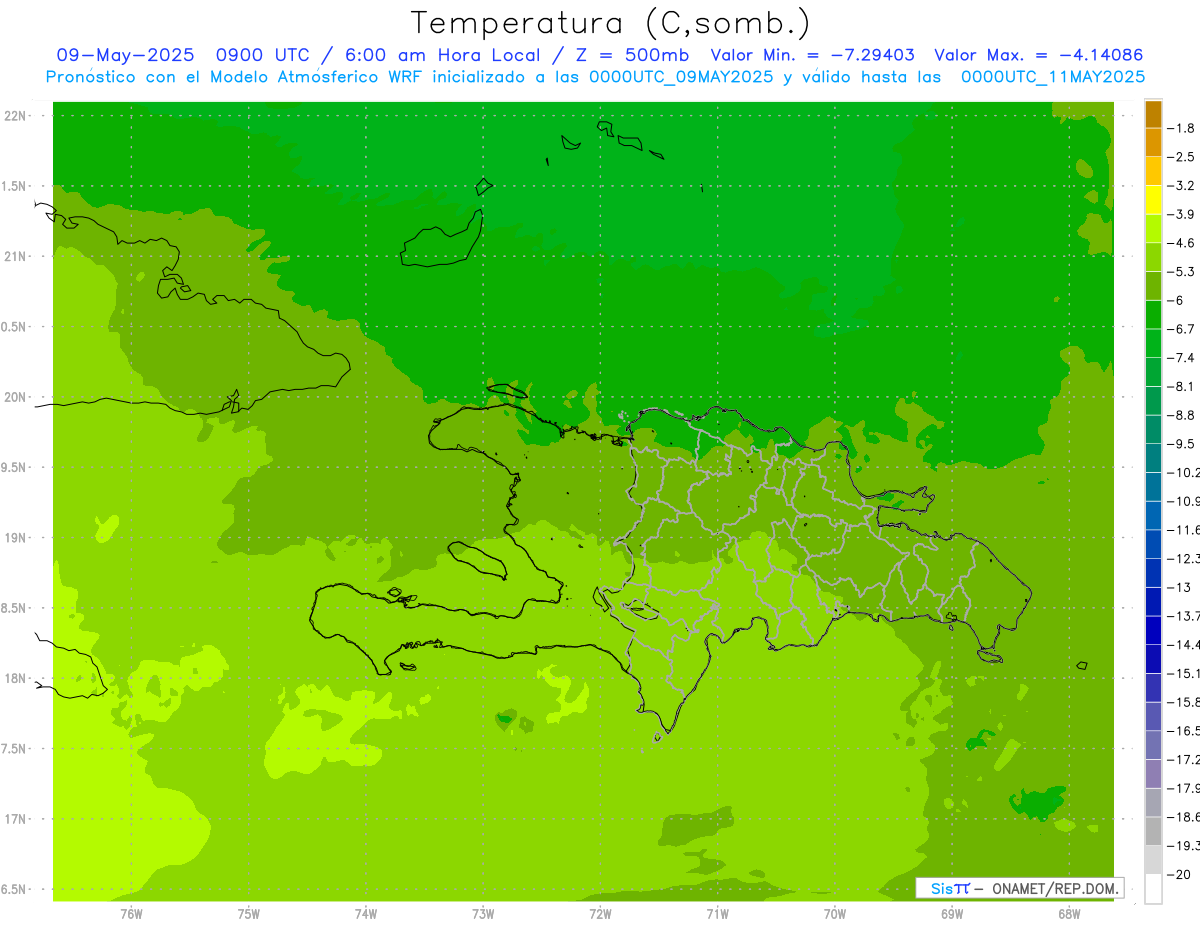
Task: Select 'Valor Min. = -7.29403' text
Action: (814, 55)
